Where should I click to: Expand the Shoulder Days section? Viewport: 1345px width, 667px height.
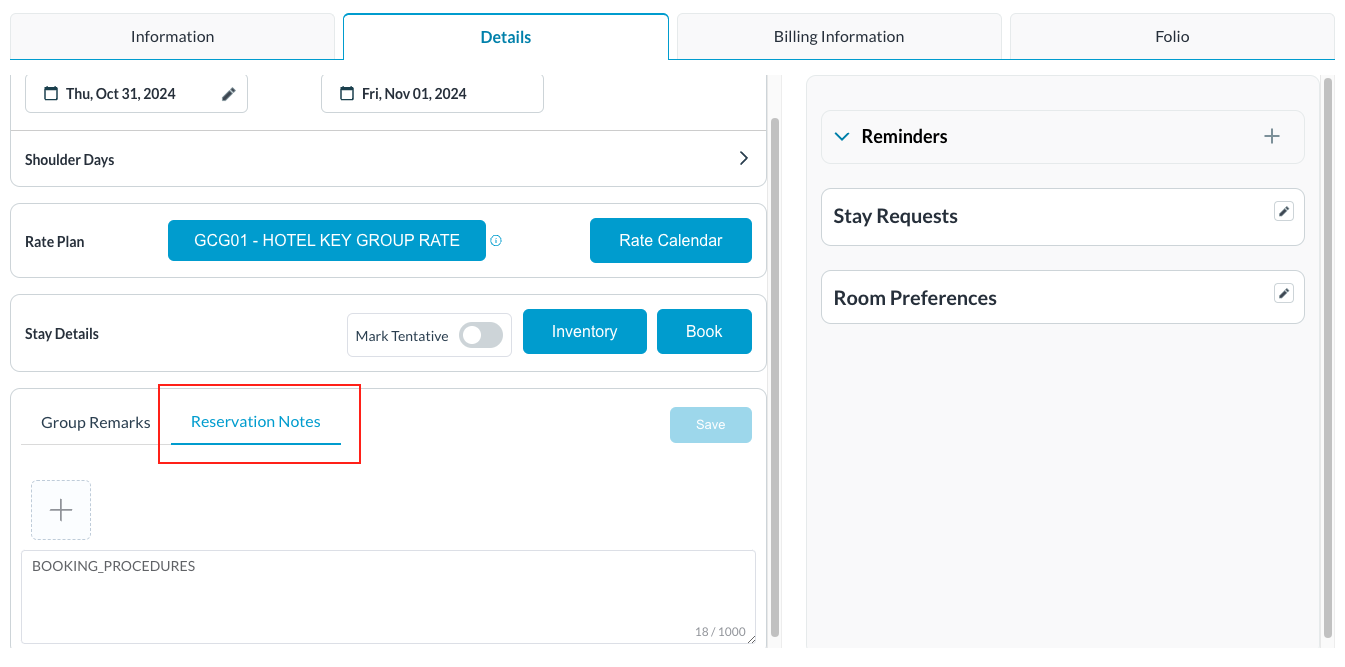tap(743, 159)
